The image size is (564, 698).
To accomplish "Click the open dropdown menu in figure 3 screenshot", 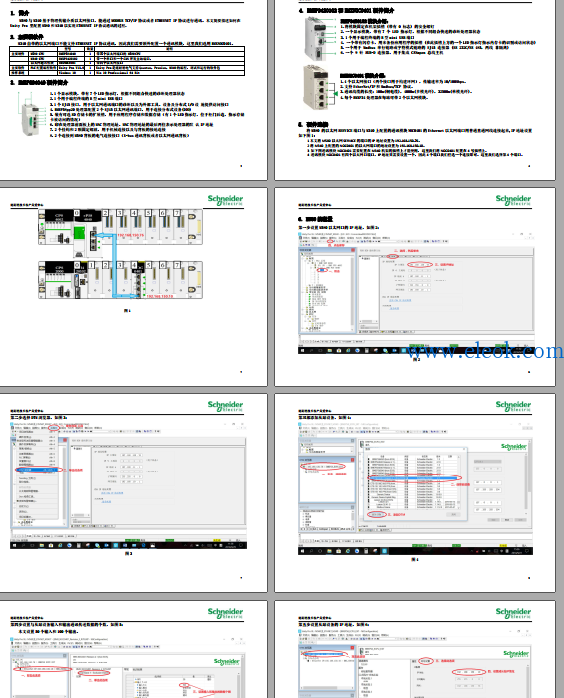I will point(36,475).
